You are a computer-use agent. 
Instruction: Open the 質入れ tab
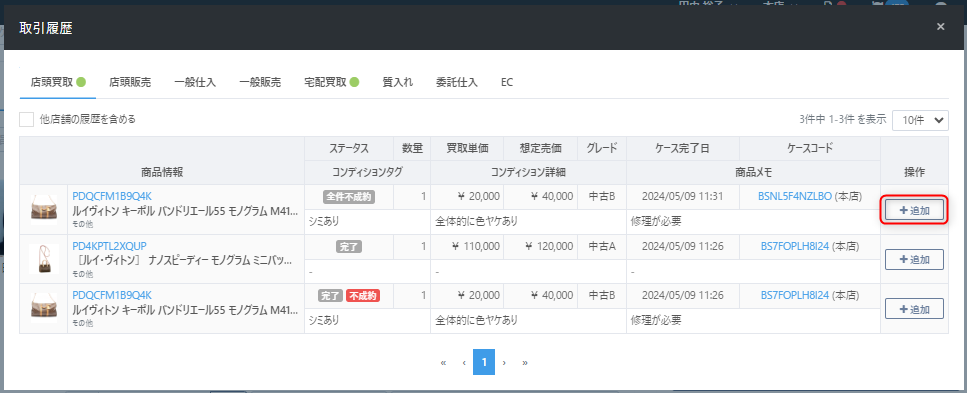(398, 82)
